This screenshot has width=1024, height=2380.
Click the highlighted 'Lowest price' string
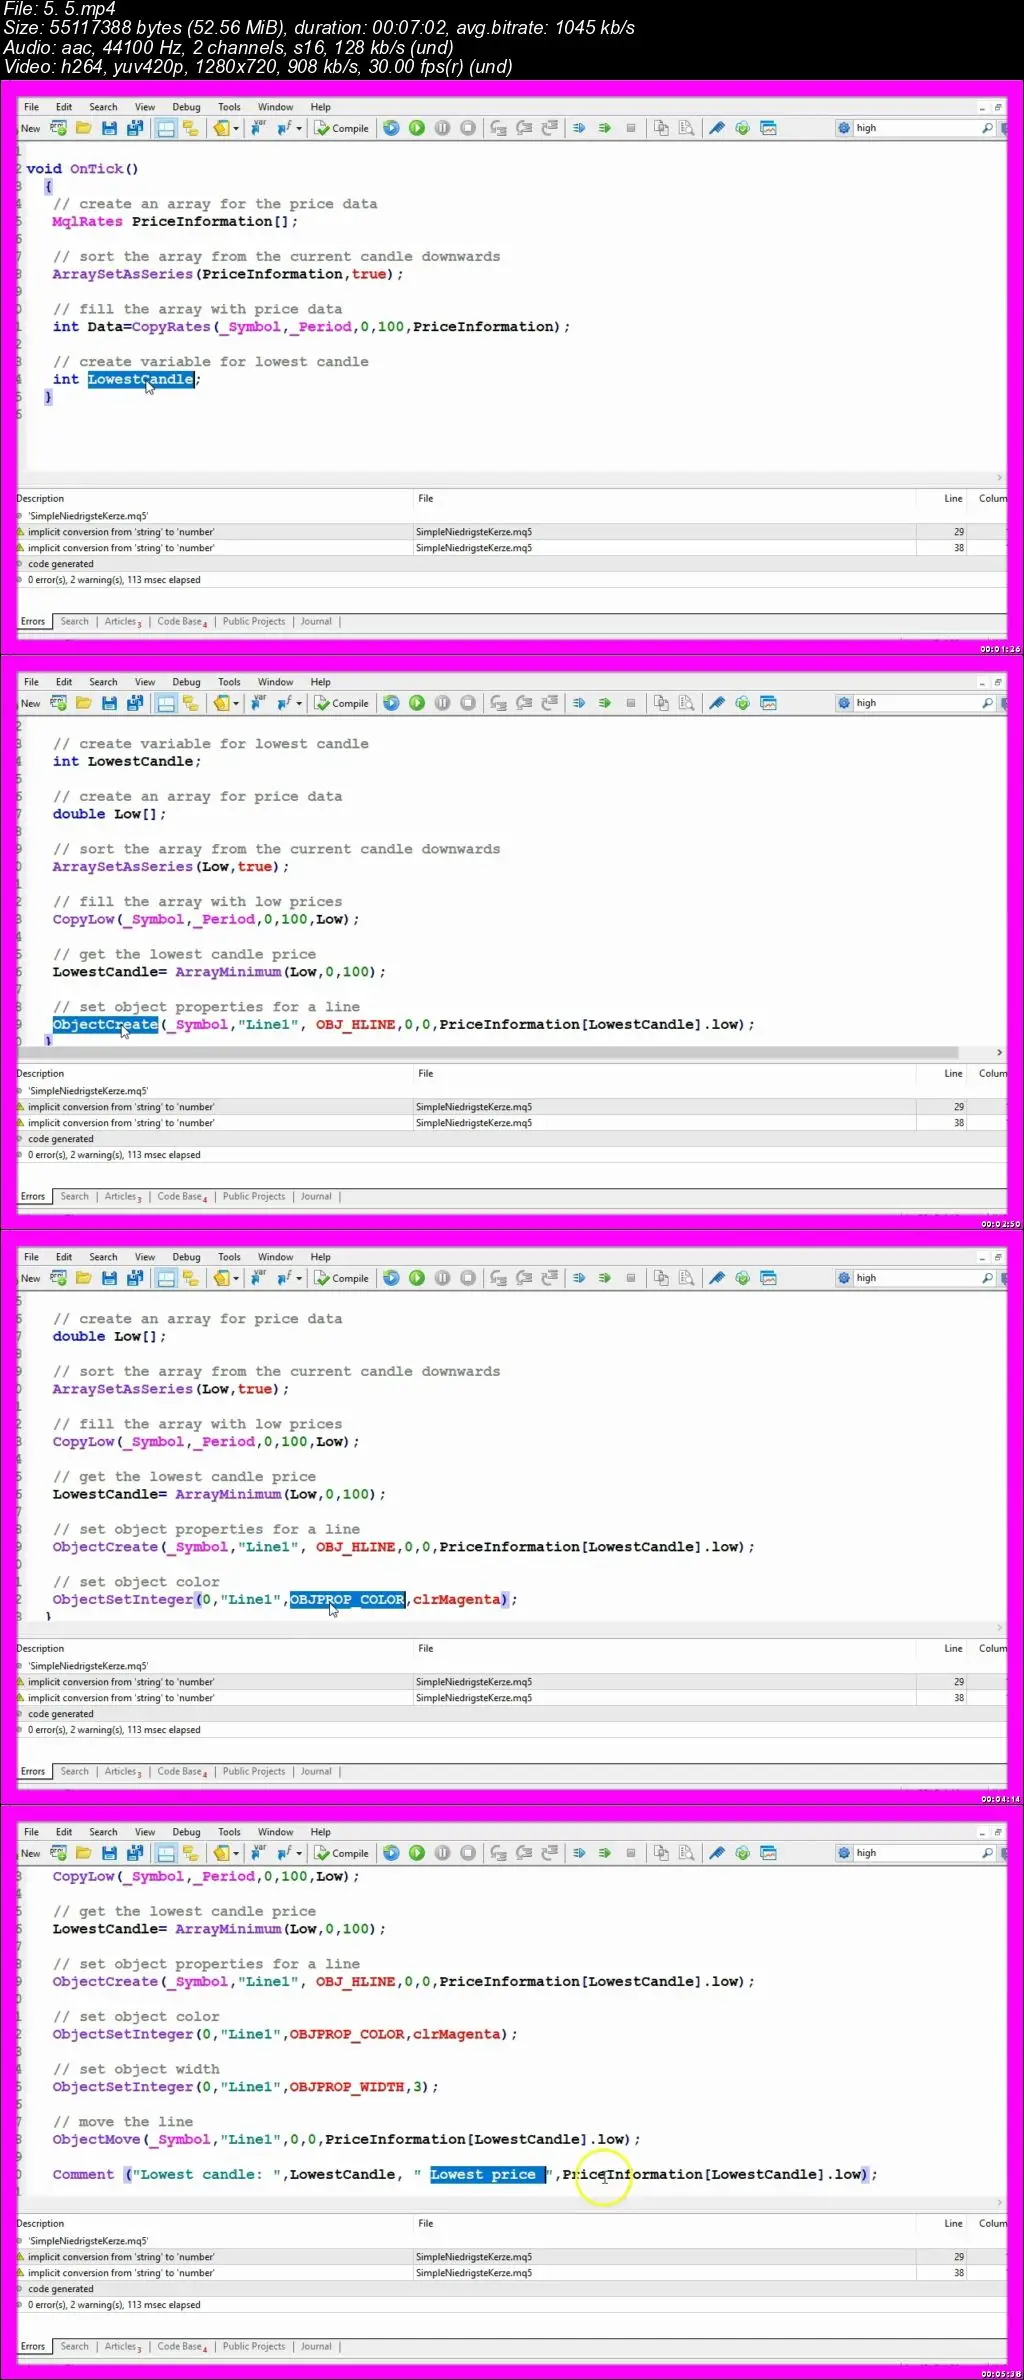point(487,2175)
